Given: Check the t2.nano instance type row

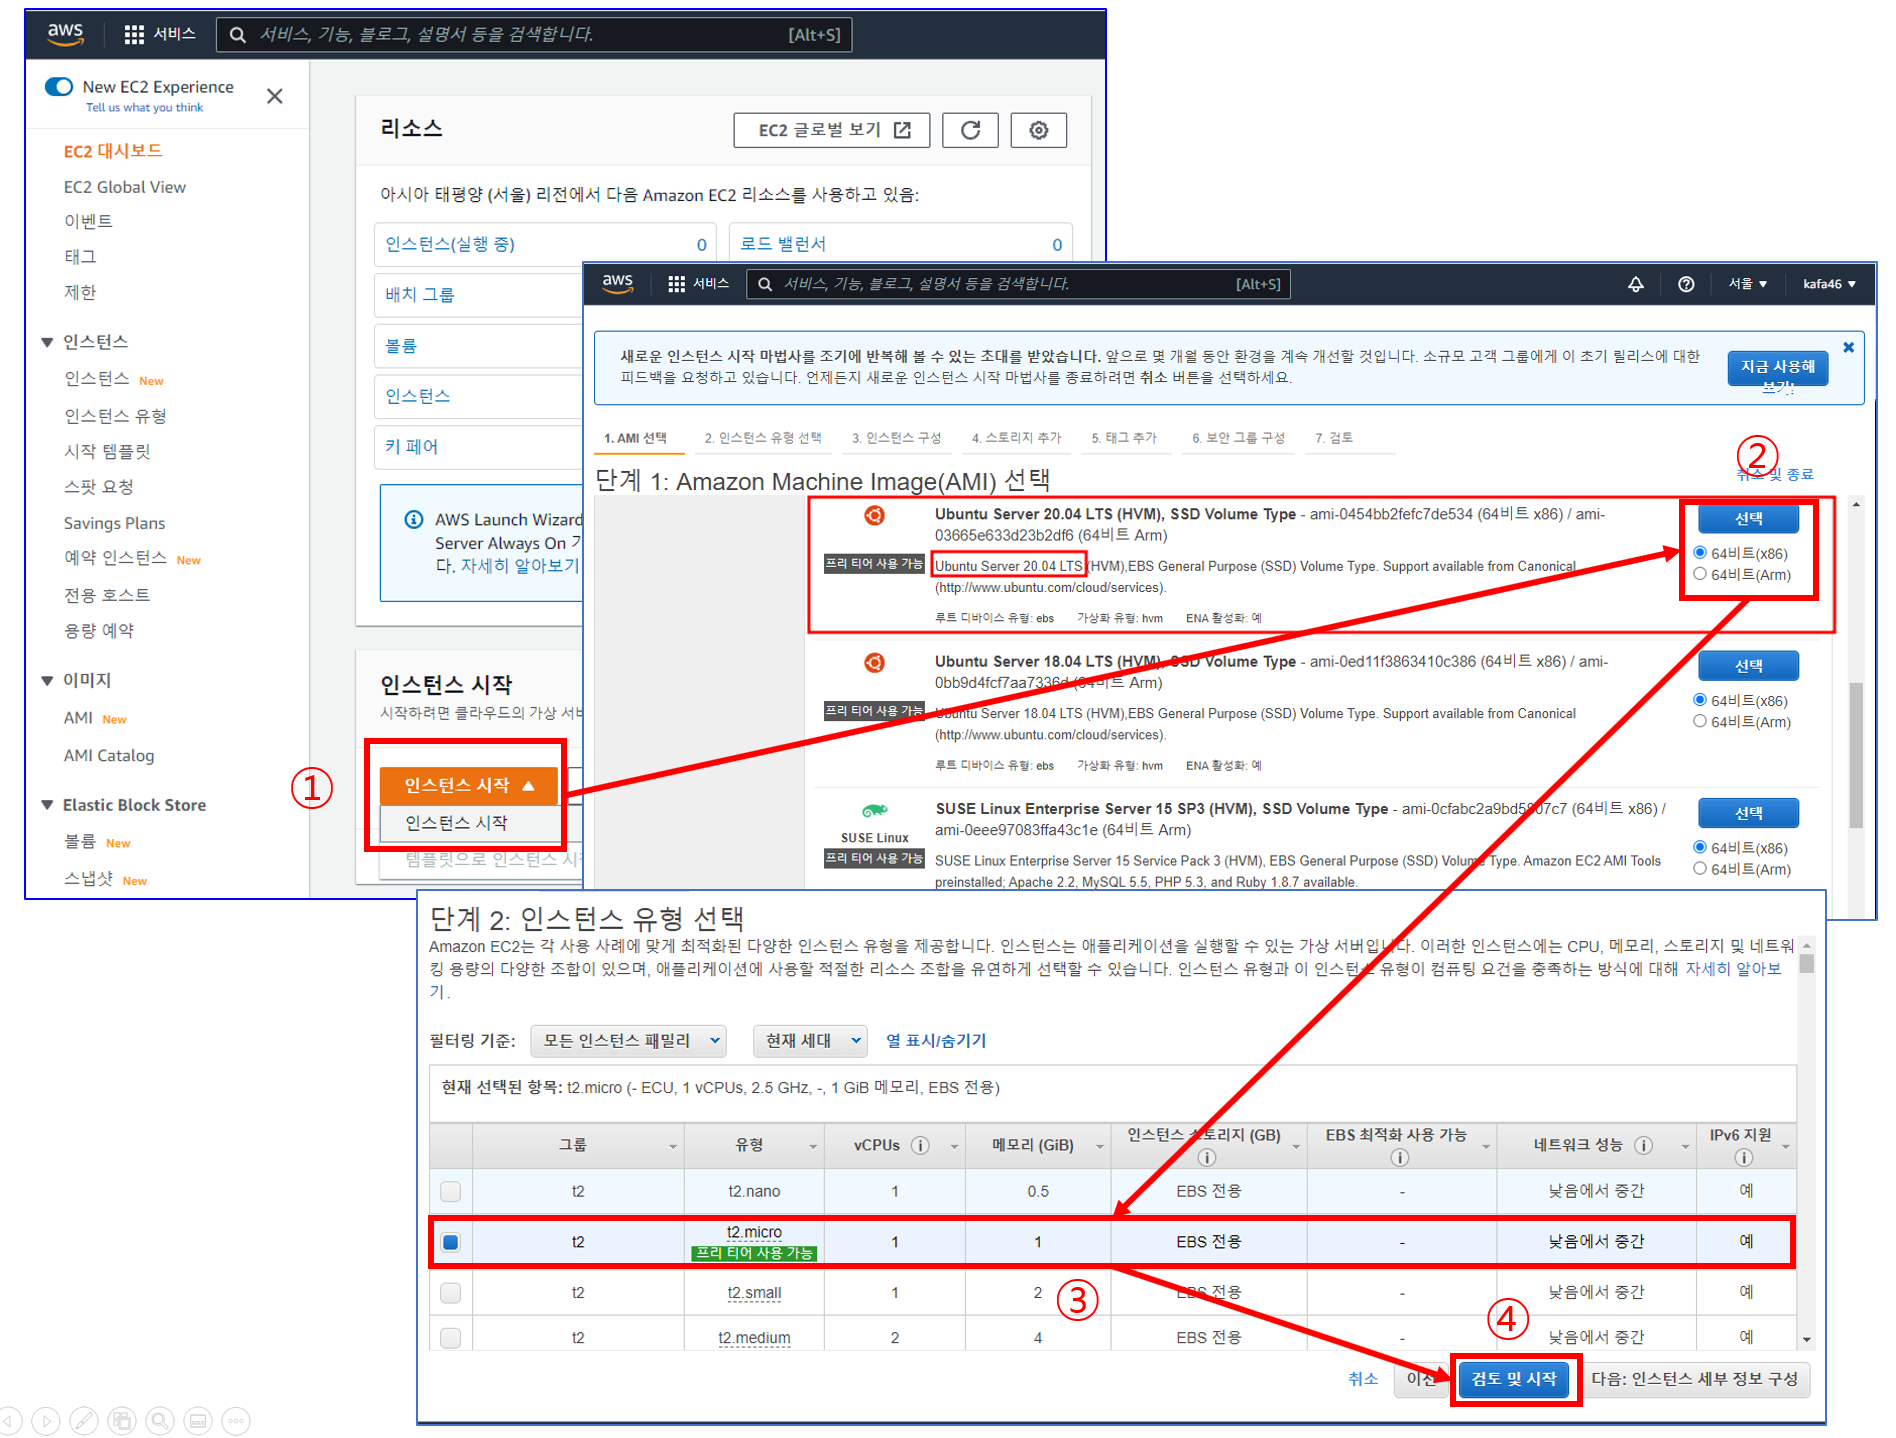Looking at the screenshot, I should 451,1191.
